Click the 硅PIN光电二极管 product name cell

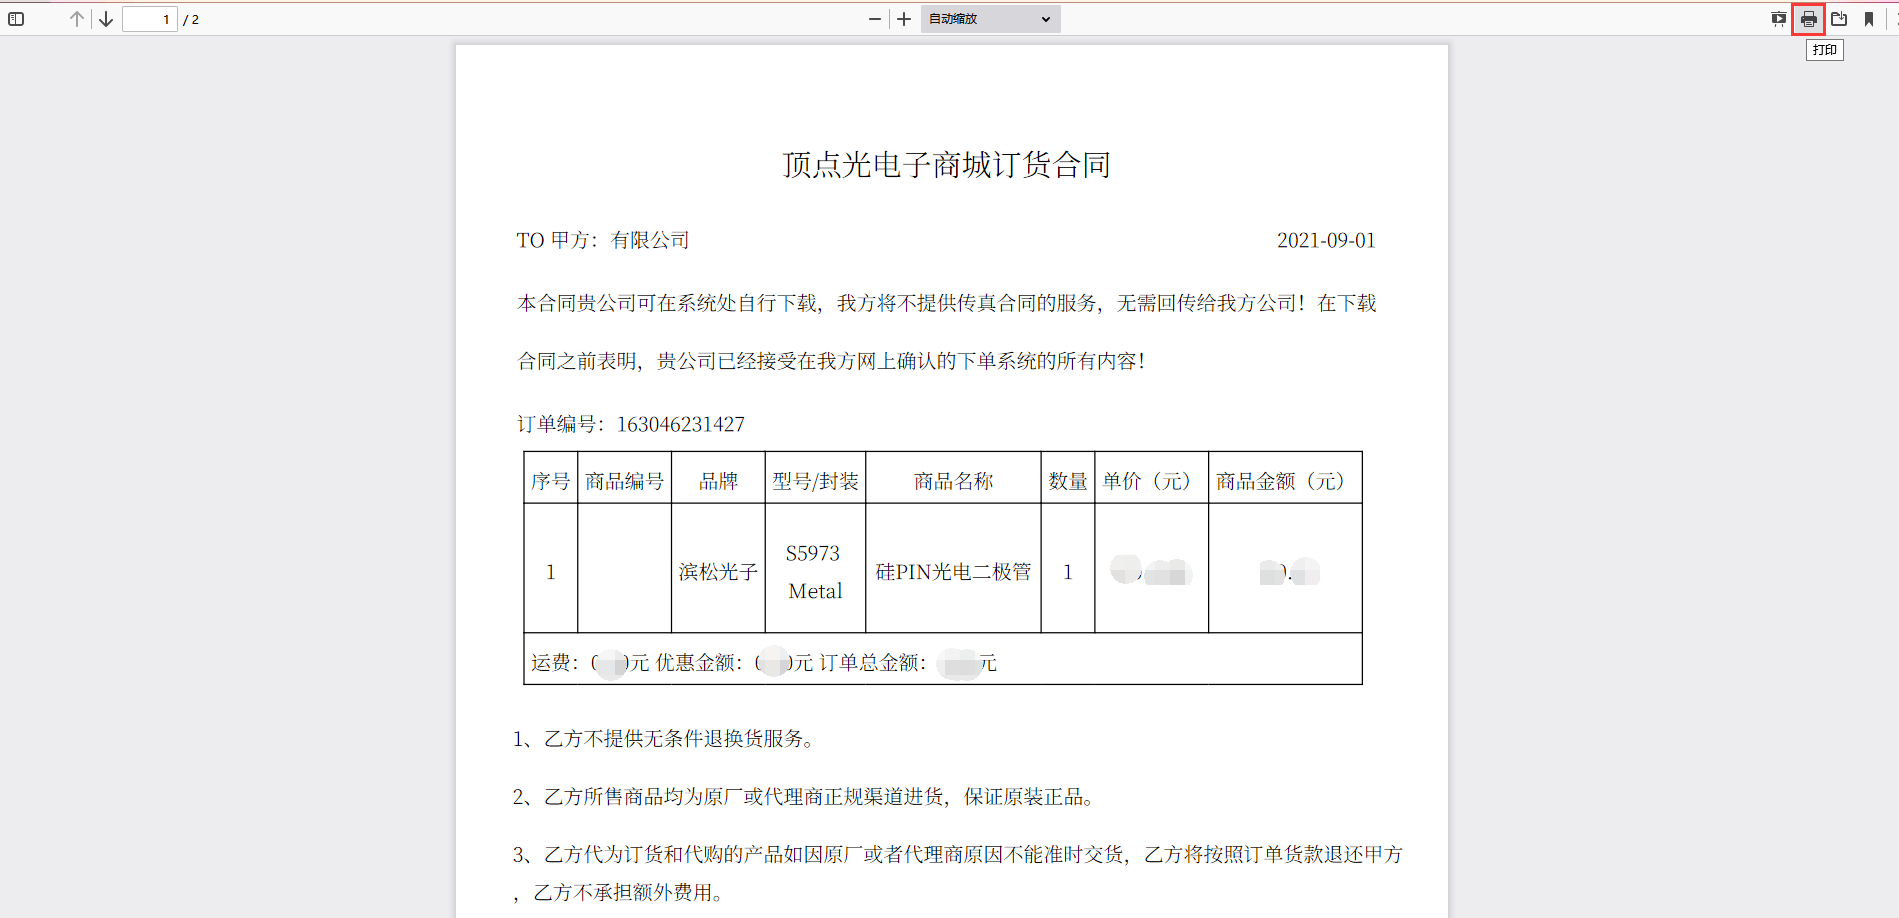tap(952, 572)
